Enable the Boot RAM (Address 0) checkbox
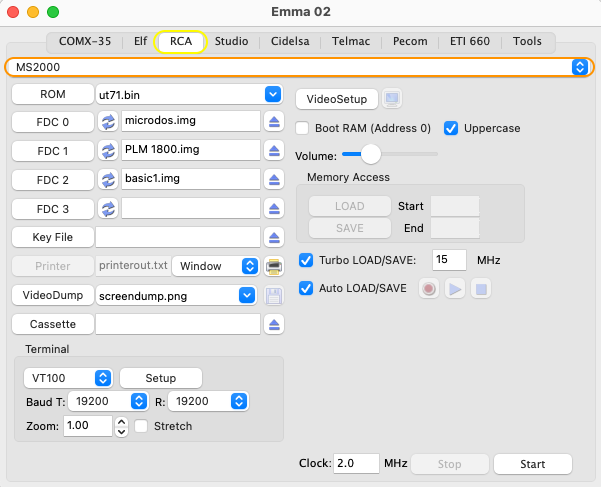 coord(302,128)
